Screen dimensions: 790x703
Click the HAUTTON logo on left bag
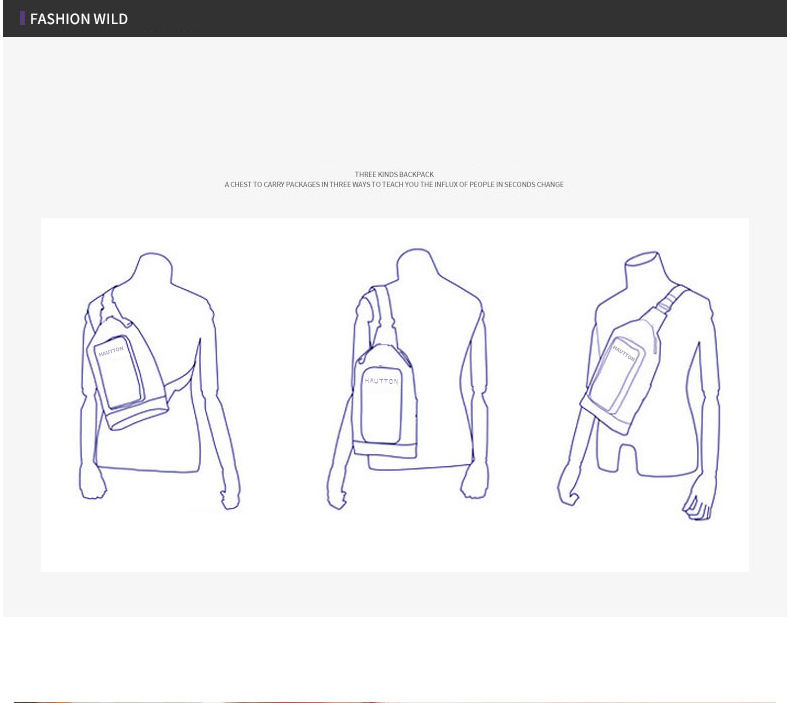point(111,351)
